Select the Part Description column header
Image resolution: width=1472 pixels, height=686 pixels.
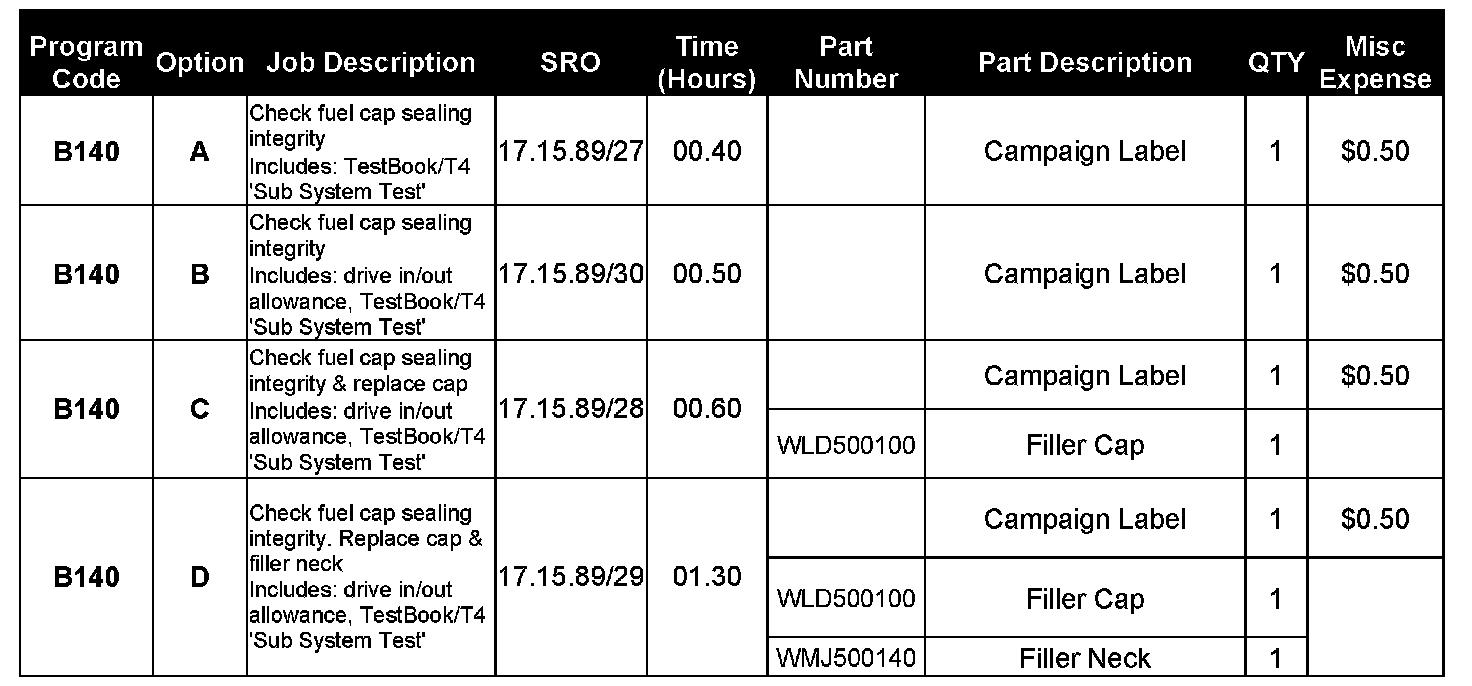[1085, 62]
